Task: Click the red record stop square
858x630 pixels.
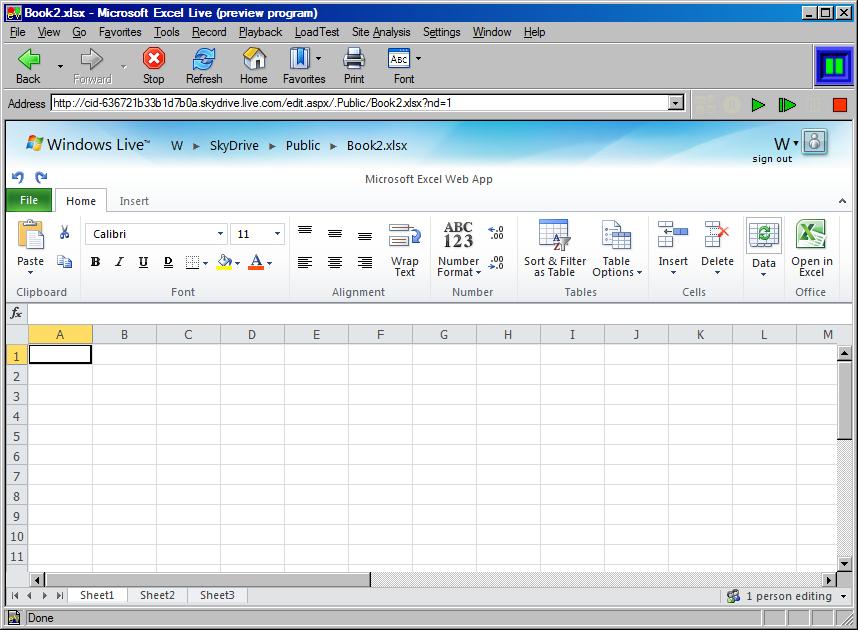Action: click(840, 105)
